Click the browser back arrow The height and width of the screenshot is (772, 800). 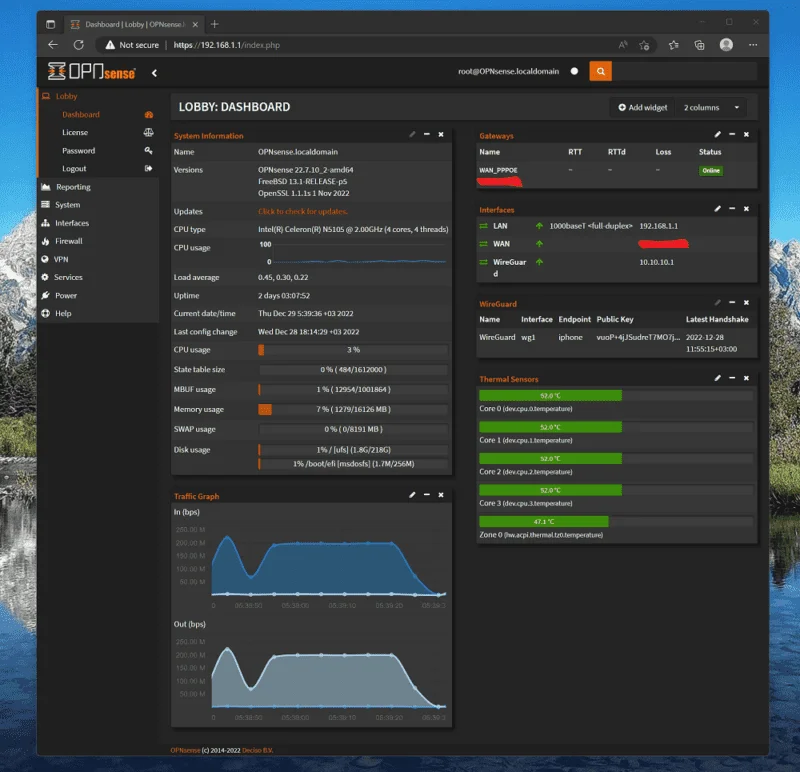[53, 45]
